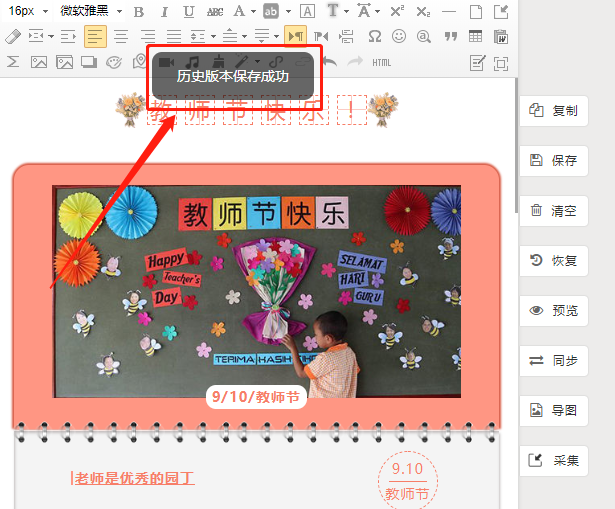Click the 采集 collect button
615x509 pixels.
click(553, 460)
